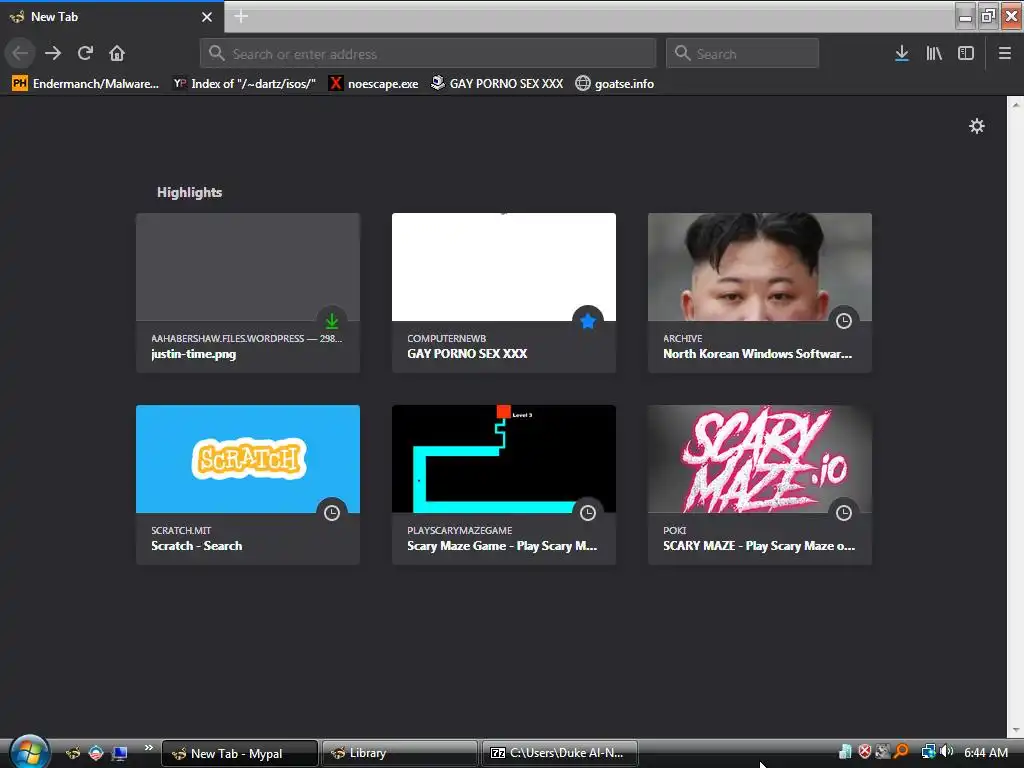Open Scary Maze Game blue maze thumbnail
Viewport: 1024px width, 768px height.
point(504,458)
